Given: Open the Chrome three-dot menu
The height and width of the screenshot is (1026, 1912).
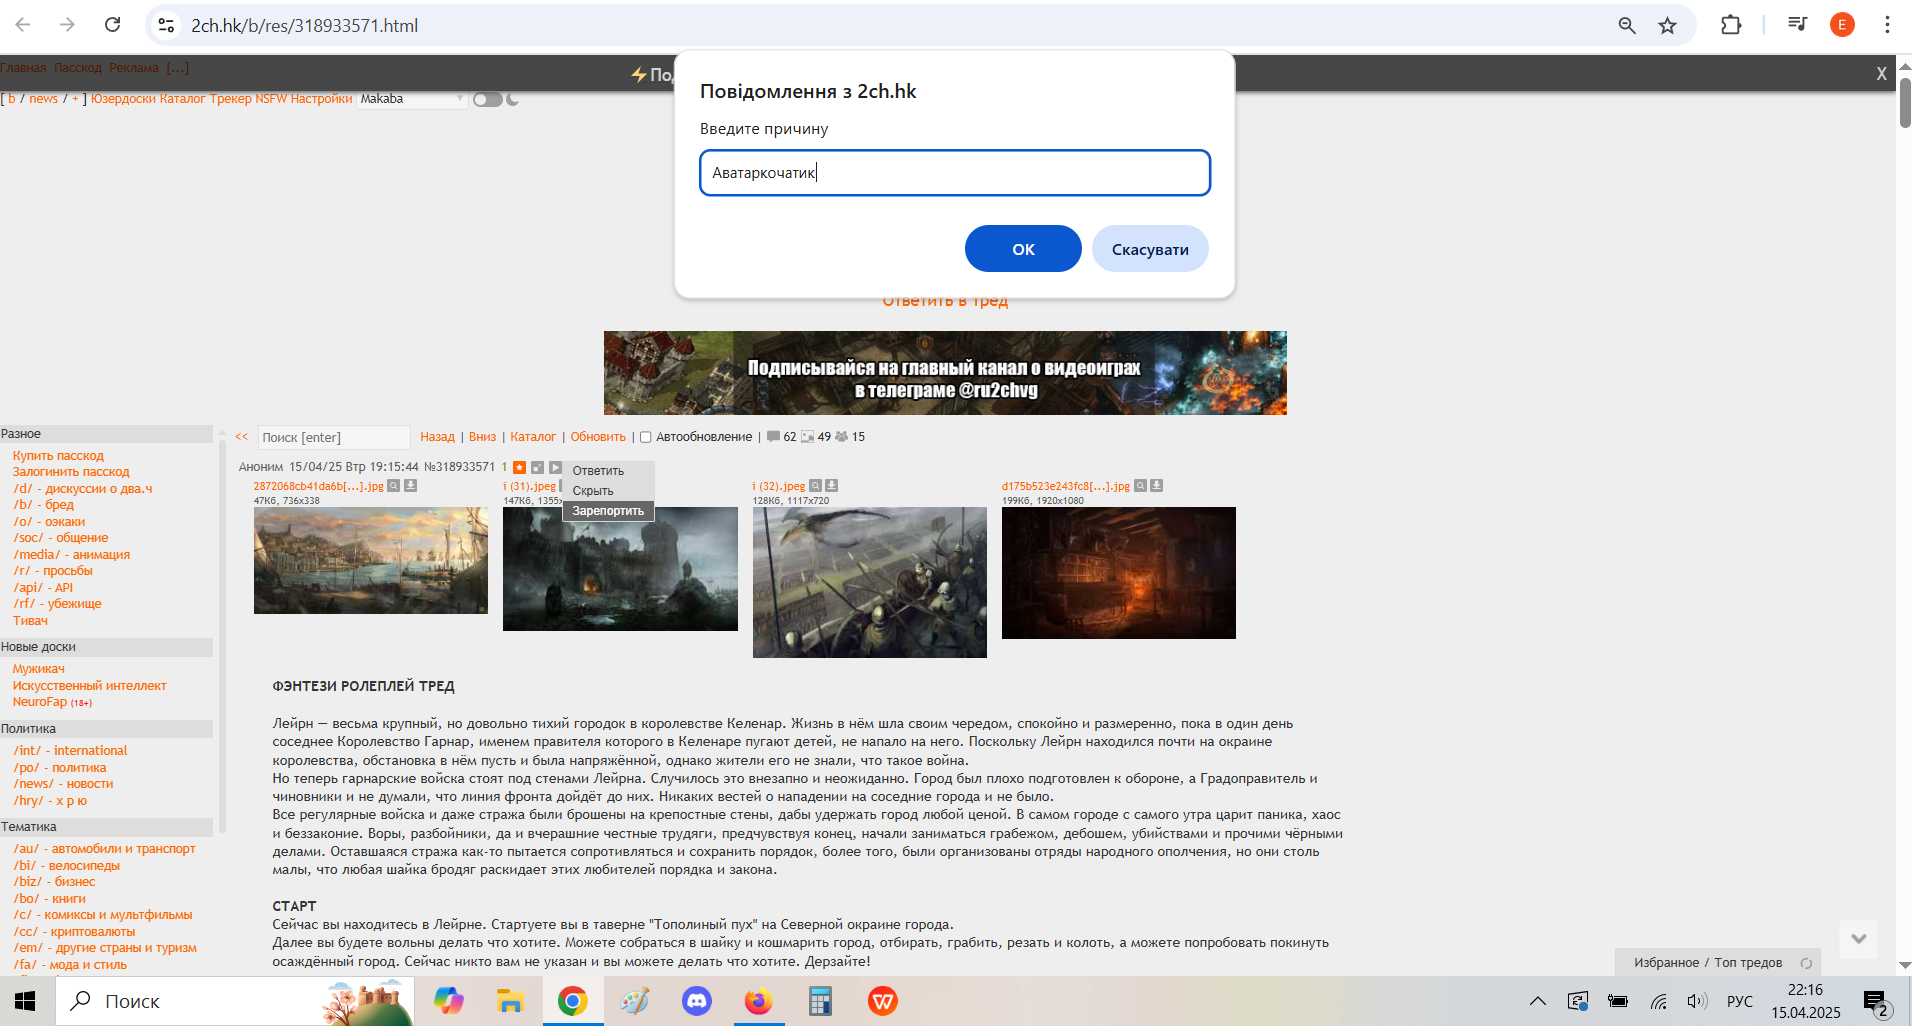Looking at the screenshot, I should click(1887, 25).
